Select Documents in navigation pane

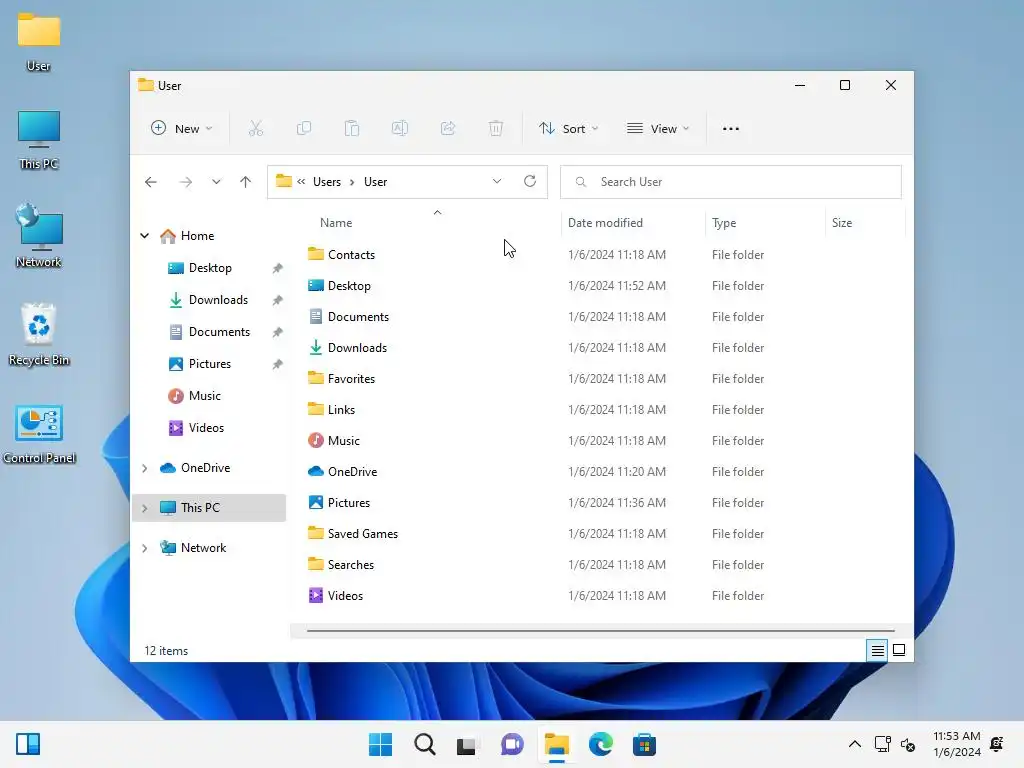click(219, 332)
